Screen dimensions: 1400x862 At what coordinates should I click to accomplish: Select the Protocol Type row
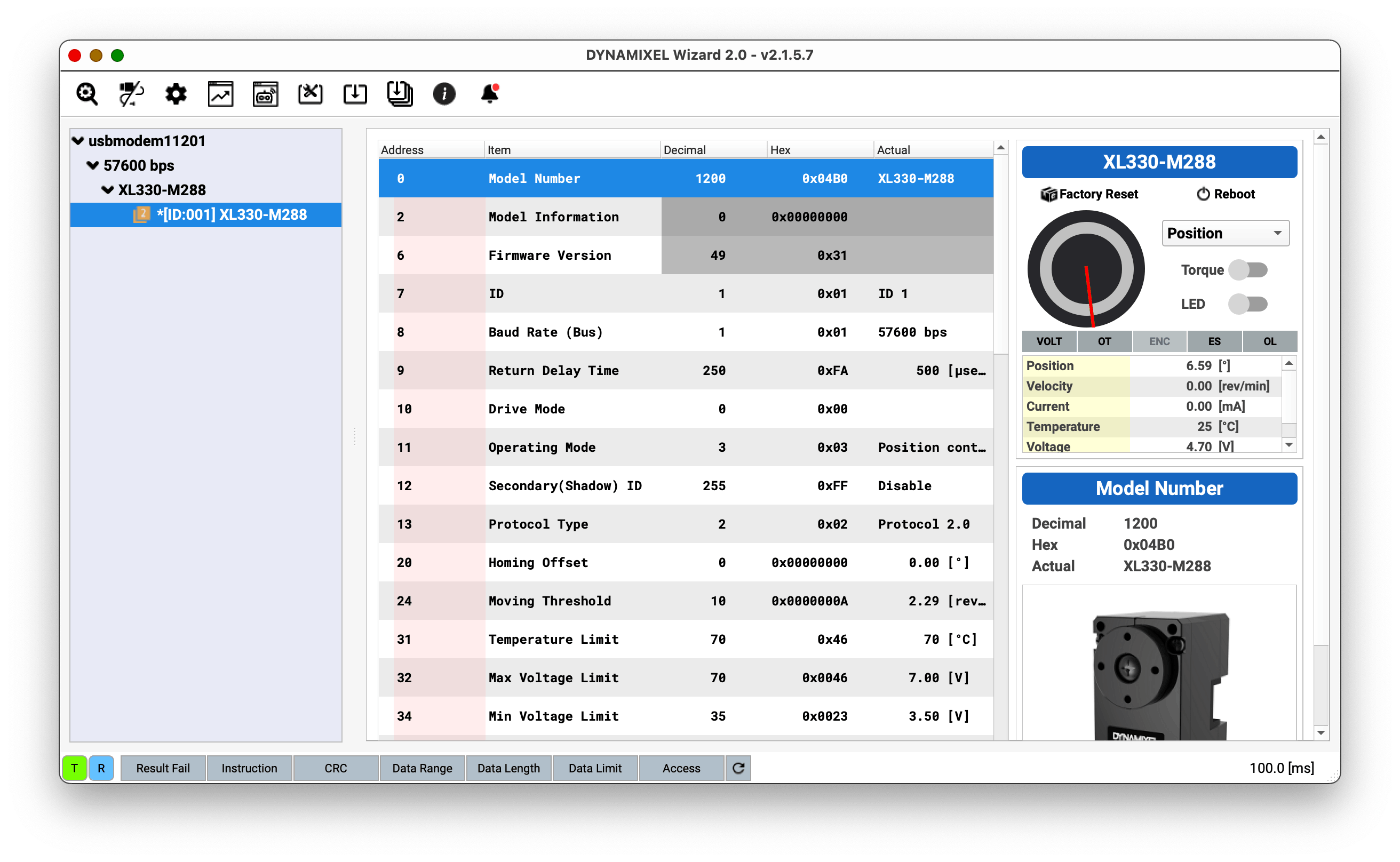[686, 524]
